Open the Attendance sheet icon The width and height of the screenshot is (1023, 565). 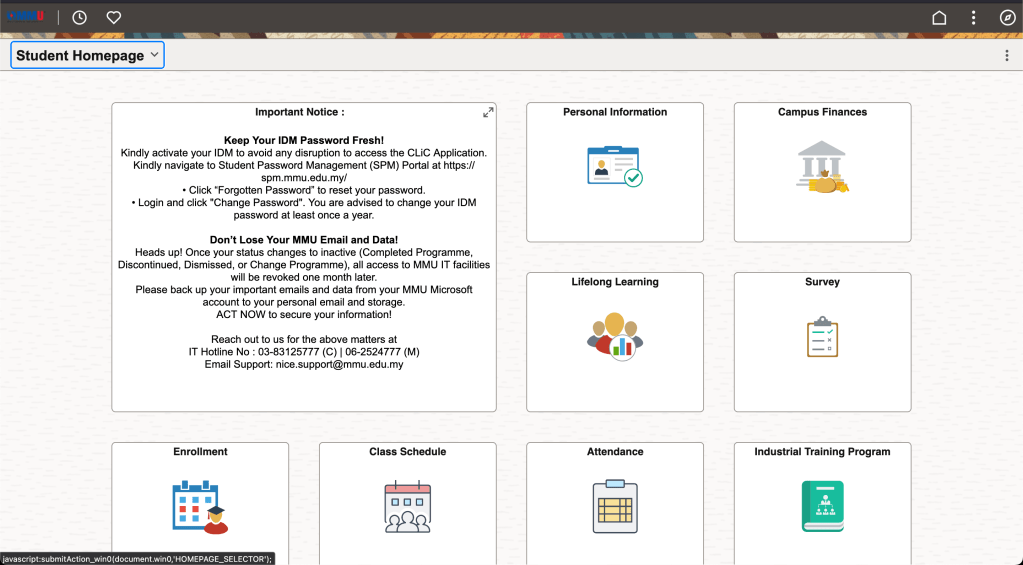[614, 506]
